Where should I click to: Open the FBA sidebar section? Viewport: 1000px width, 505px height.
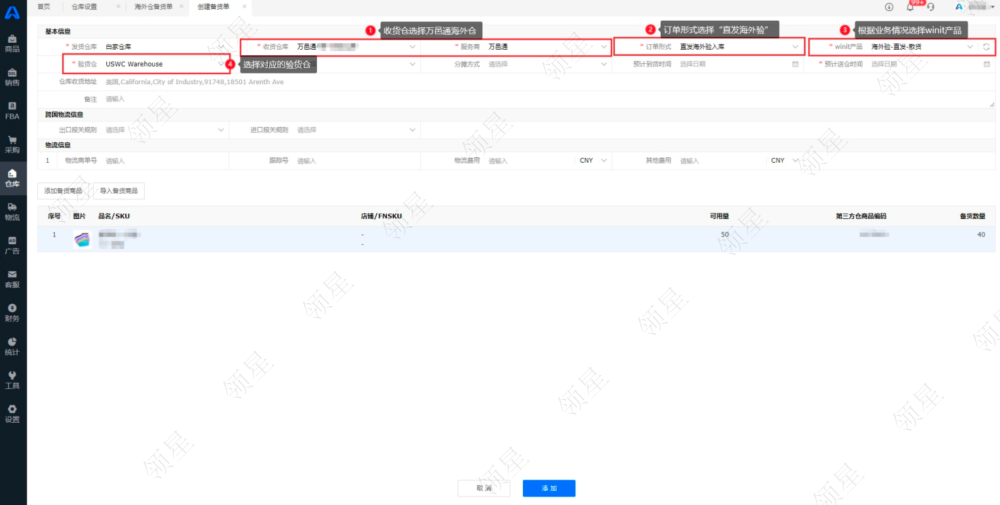(12, 110)
